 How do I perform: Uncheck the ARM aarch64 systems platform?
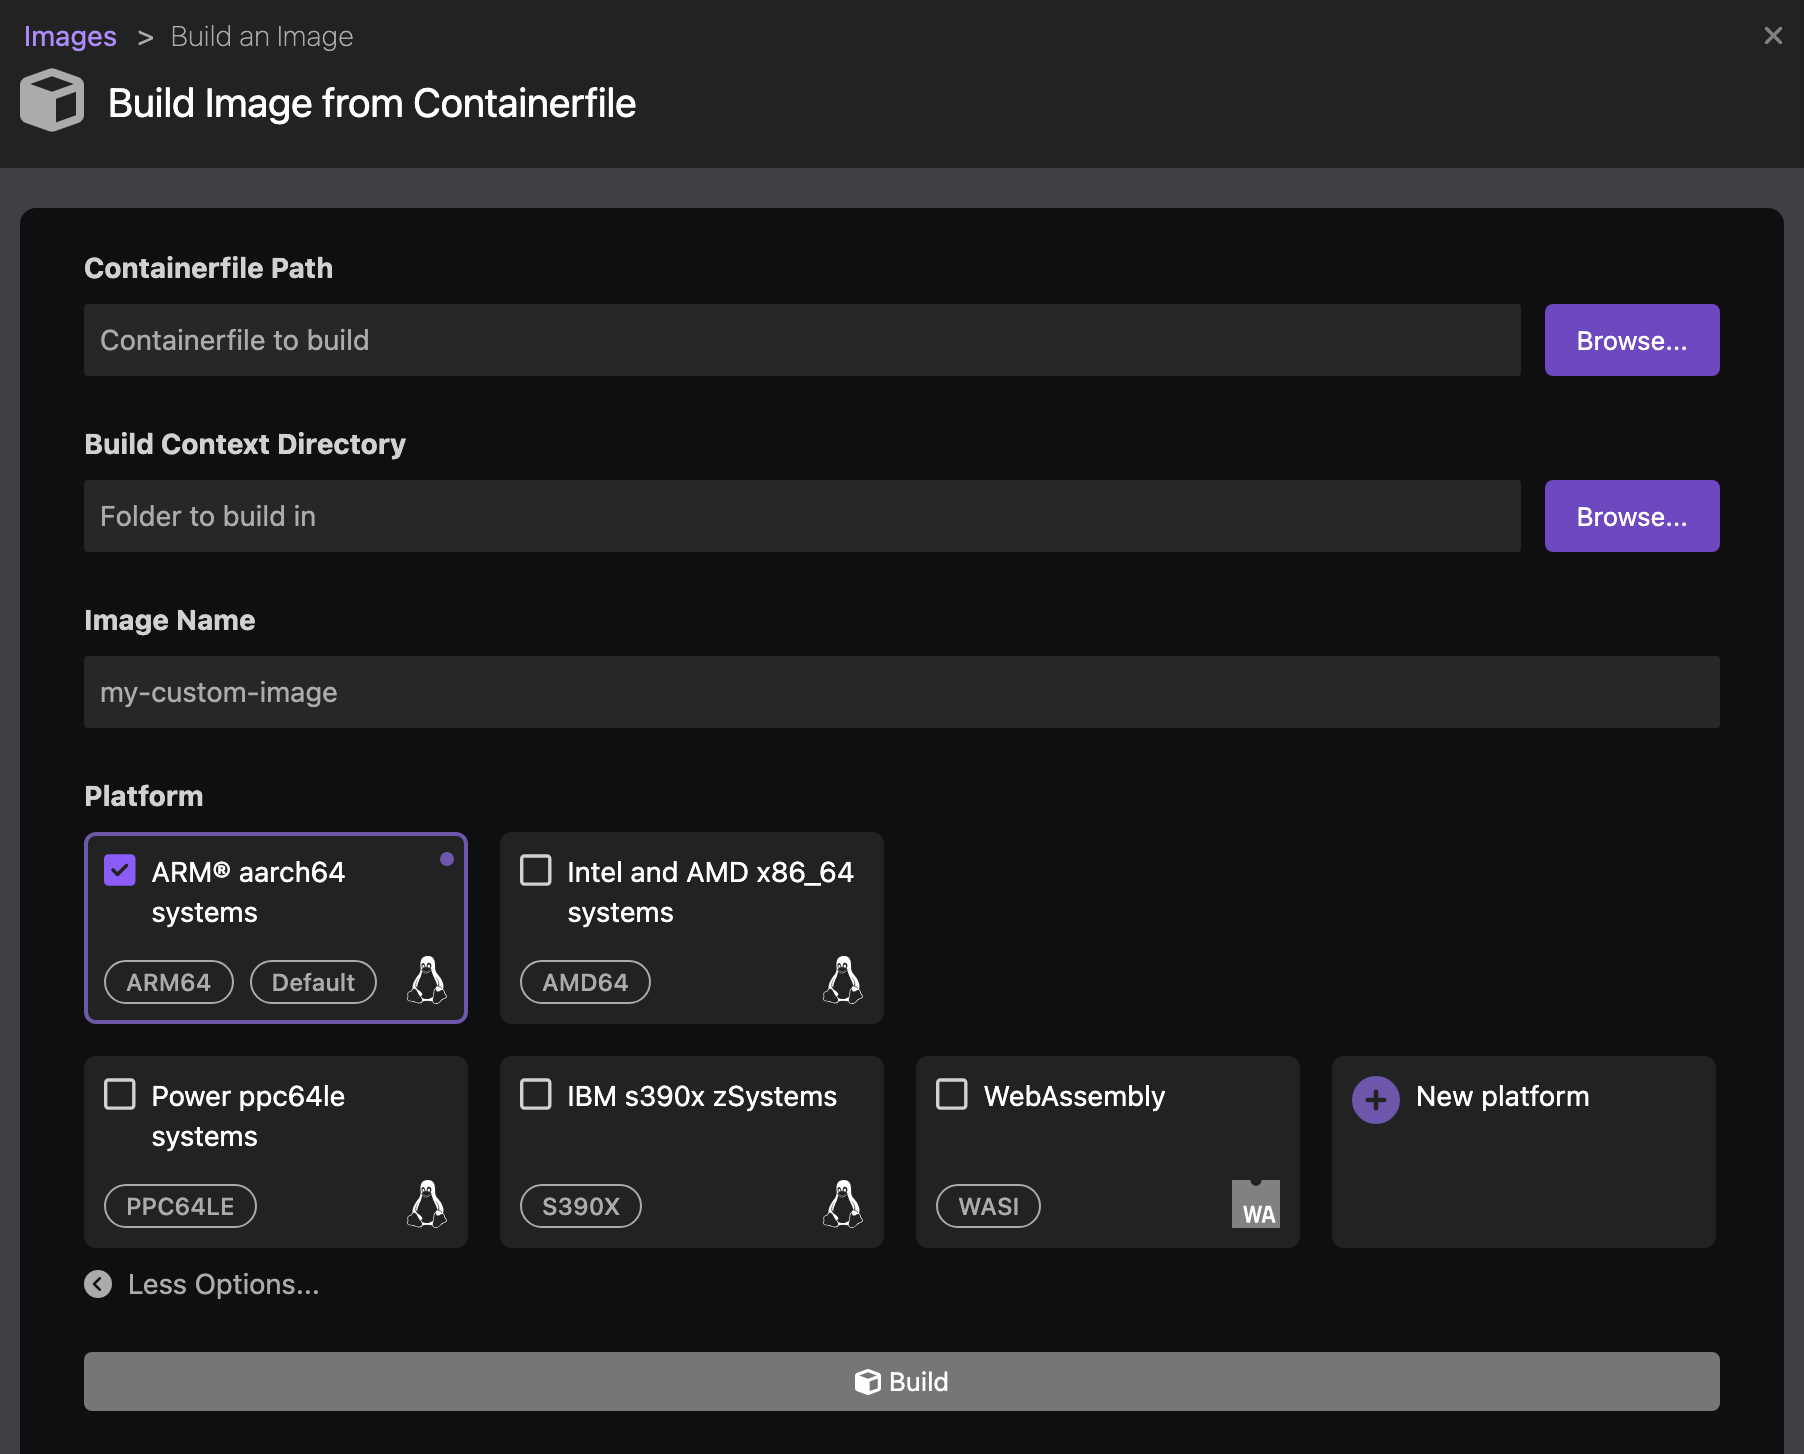click(120, 871)
